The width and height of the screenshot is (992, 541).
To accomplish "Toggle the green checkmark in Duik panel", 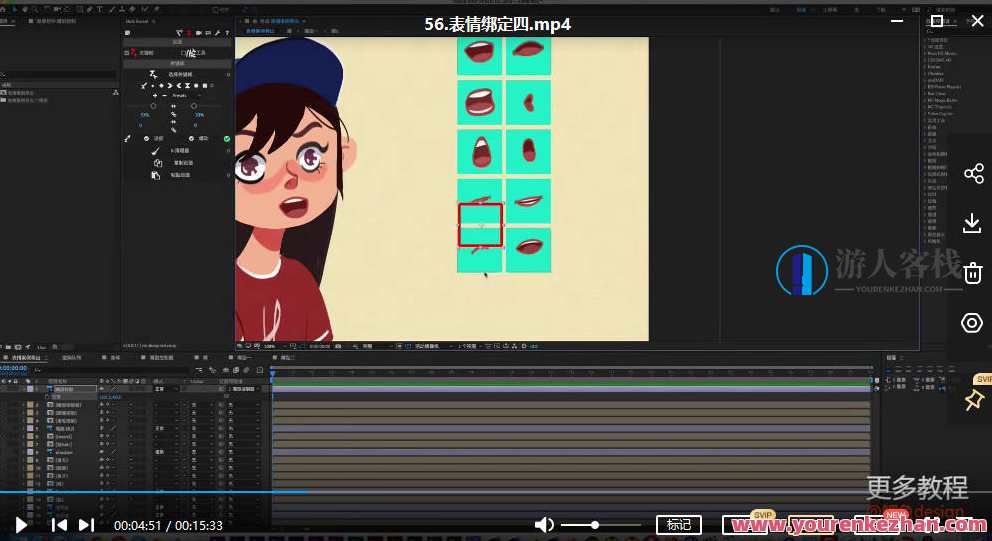I will click(227, 139).
